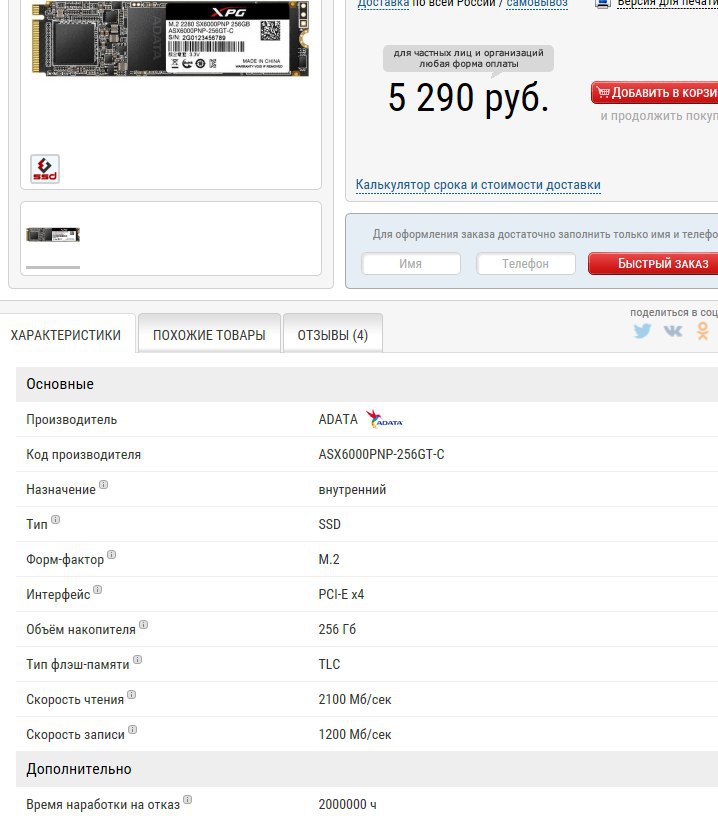Click the 2000000 ч MTBF value
718x819 pixels.
pyautogui.click(x=347, y=804)
